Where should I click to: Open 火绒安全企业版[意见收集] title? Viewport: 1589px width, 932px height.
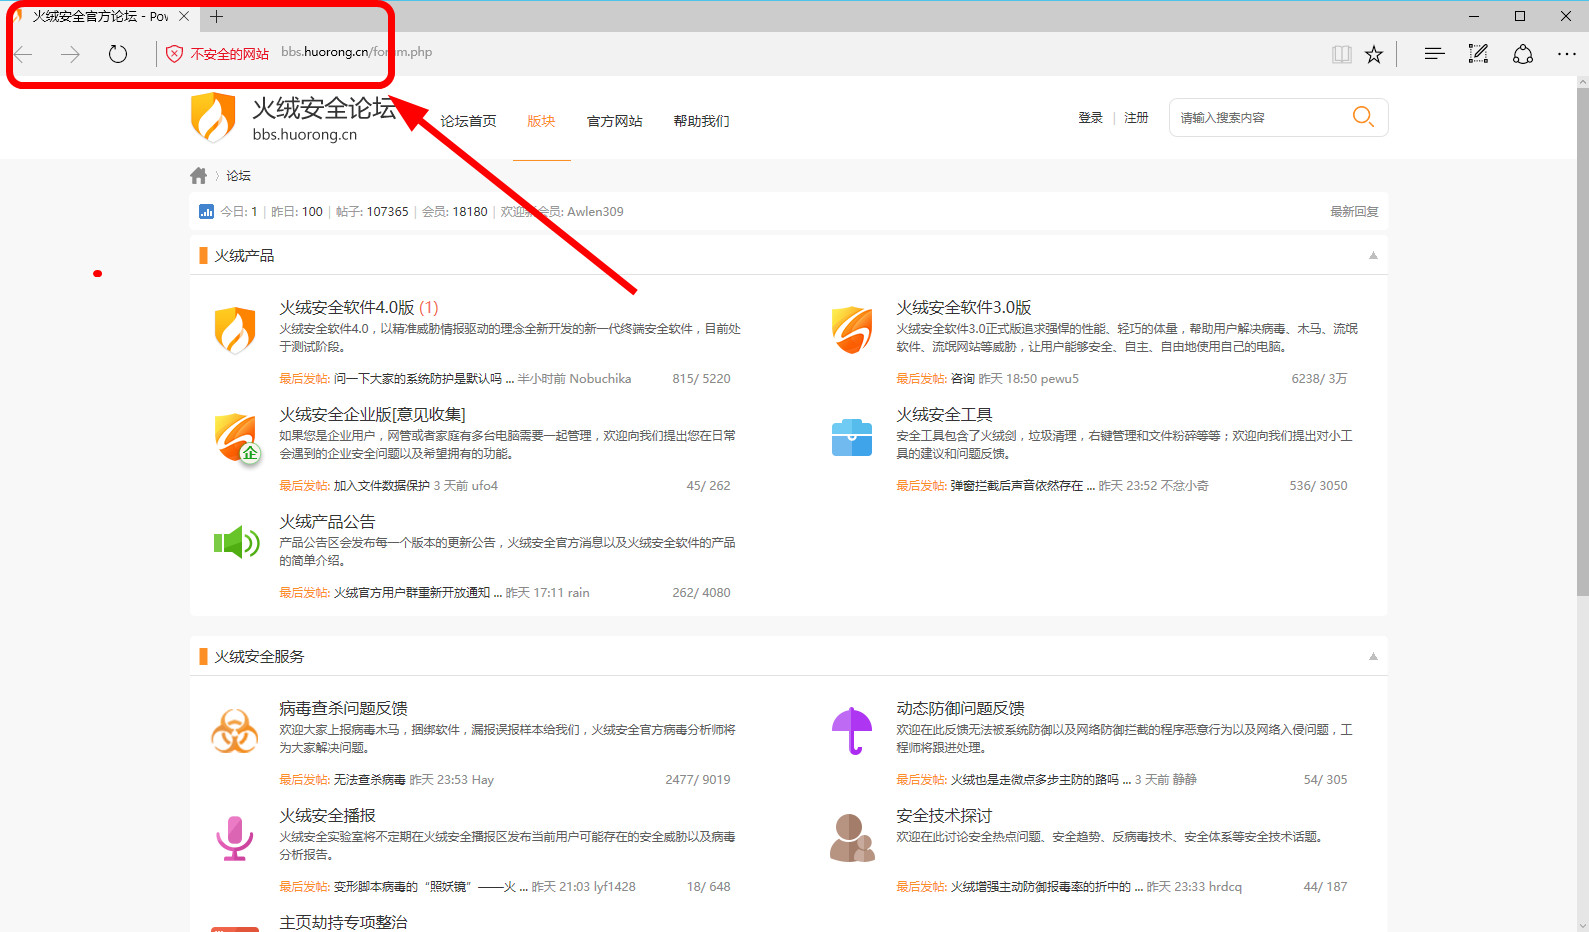click(372, 415)
